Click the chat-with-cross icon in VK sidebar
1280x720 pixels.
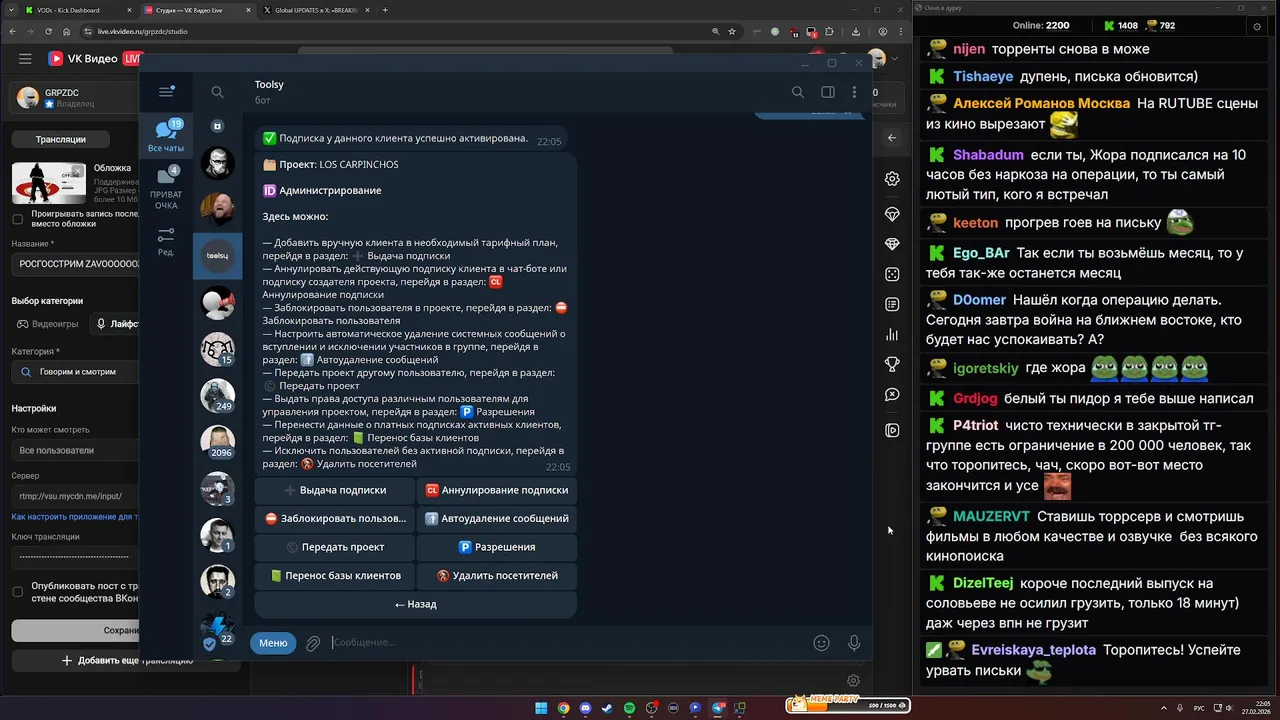[x=892, y=395]
